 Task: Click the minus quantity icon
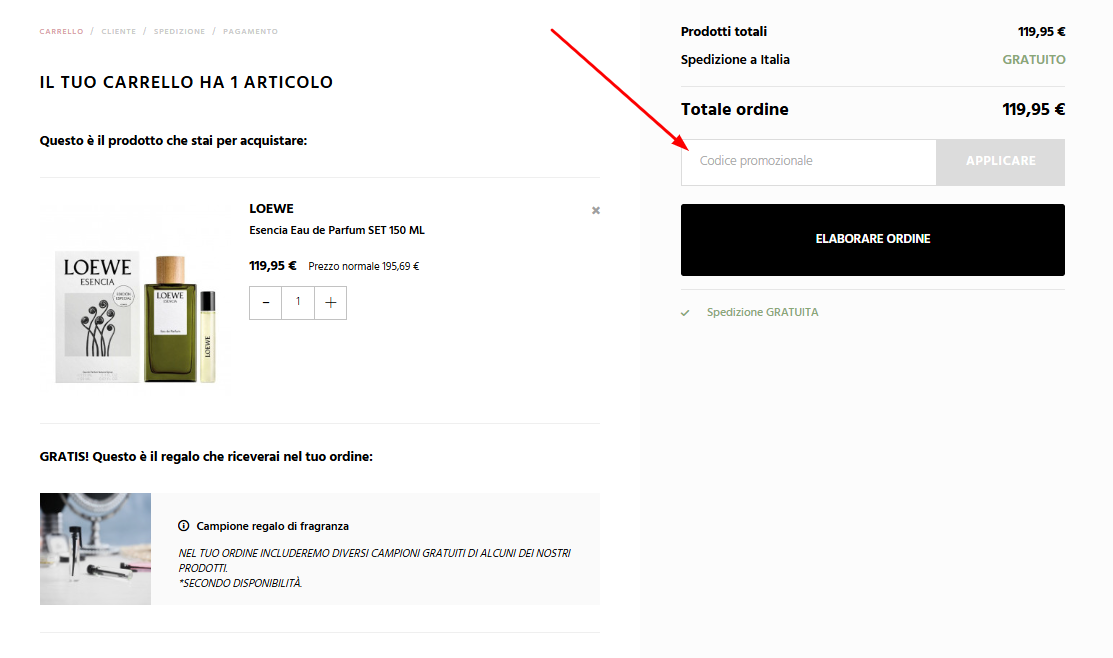click(x=265, y=302)
